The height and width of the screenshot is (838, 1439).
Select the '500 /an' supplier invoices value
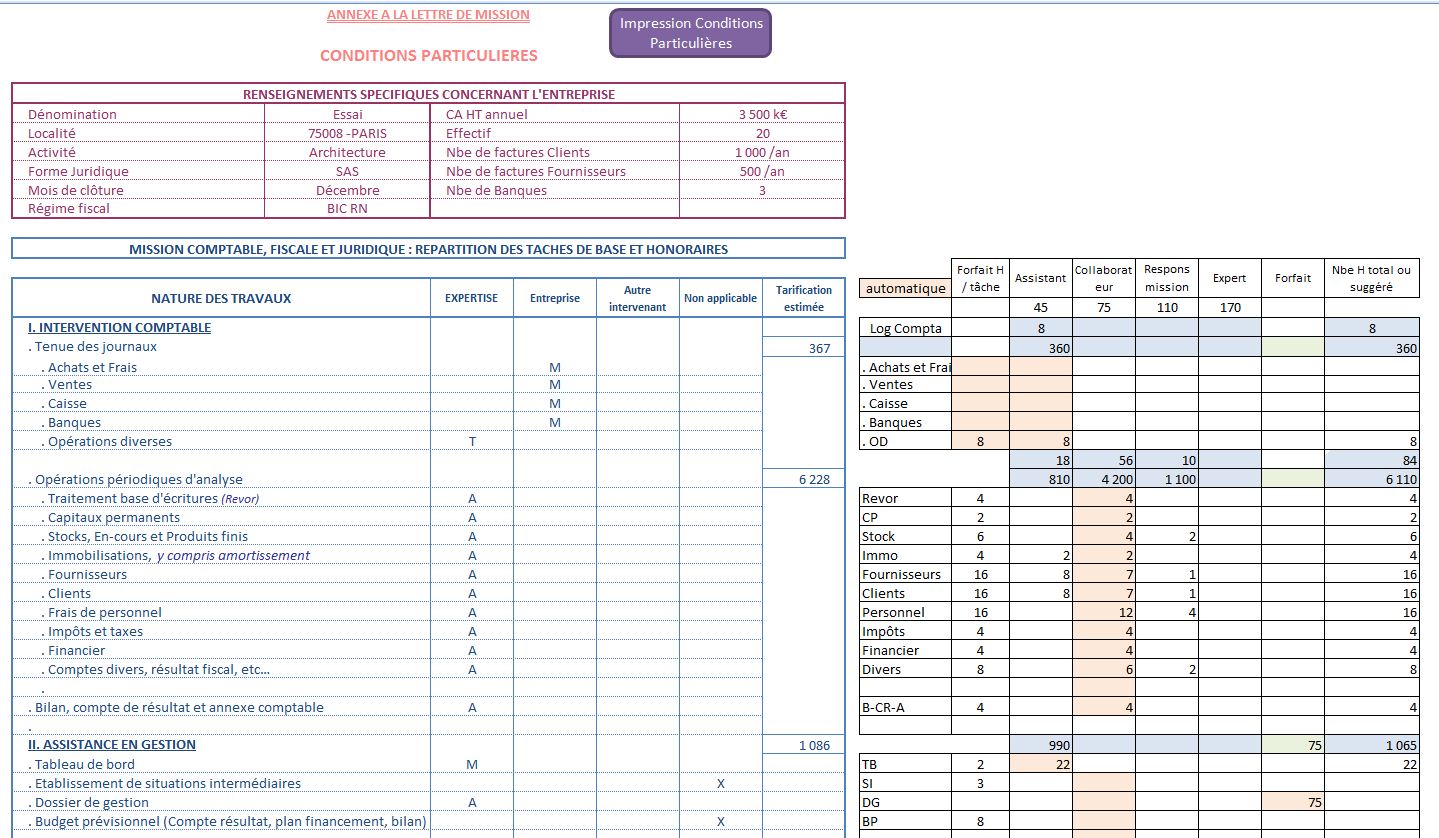pos(762,171)
